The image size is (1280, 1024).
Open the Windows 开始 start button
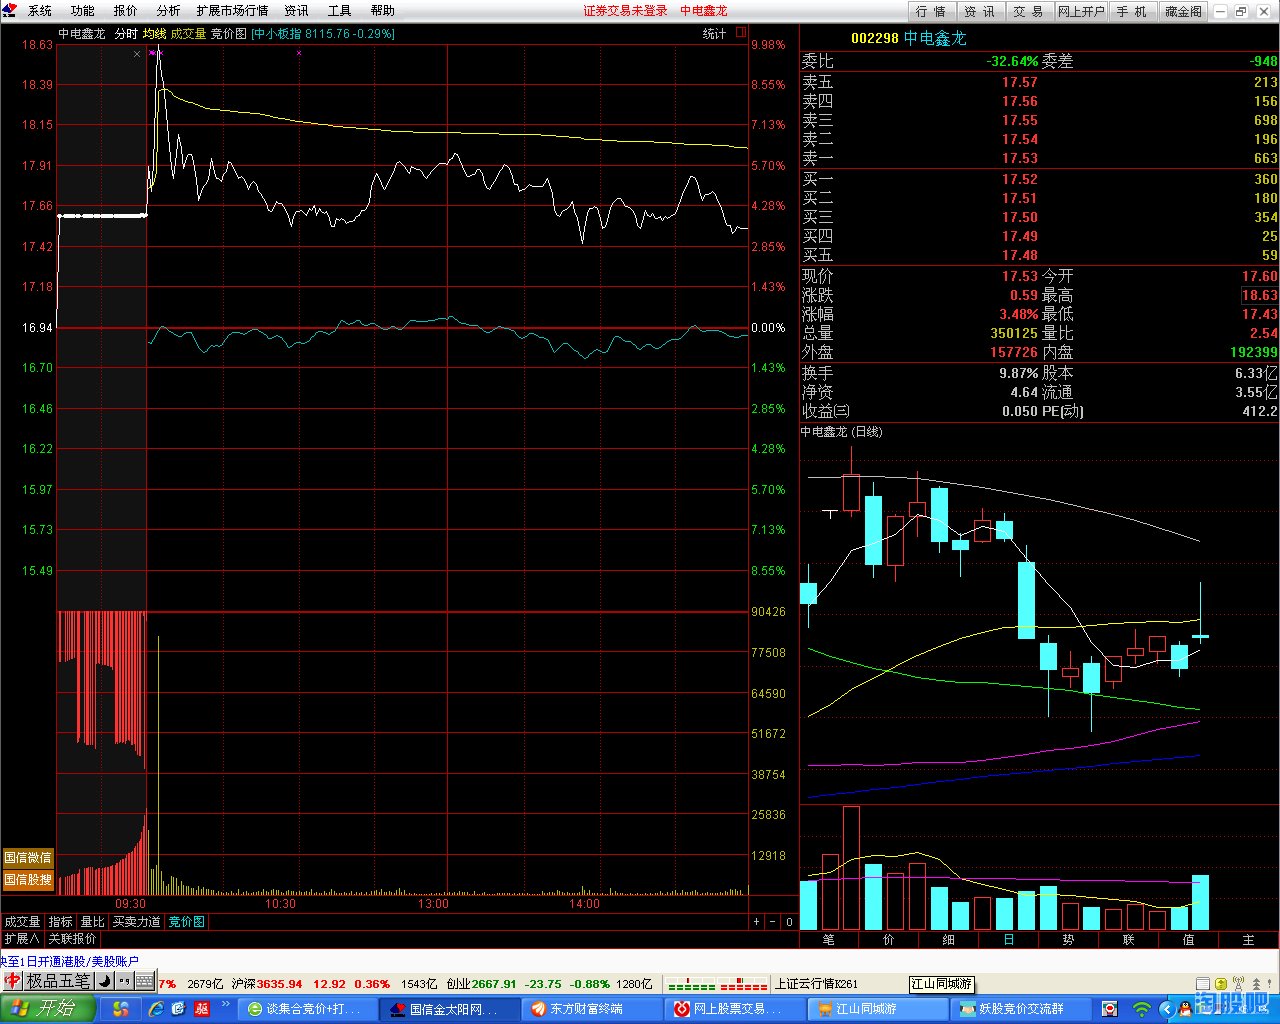48,1008
